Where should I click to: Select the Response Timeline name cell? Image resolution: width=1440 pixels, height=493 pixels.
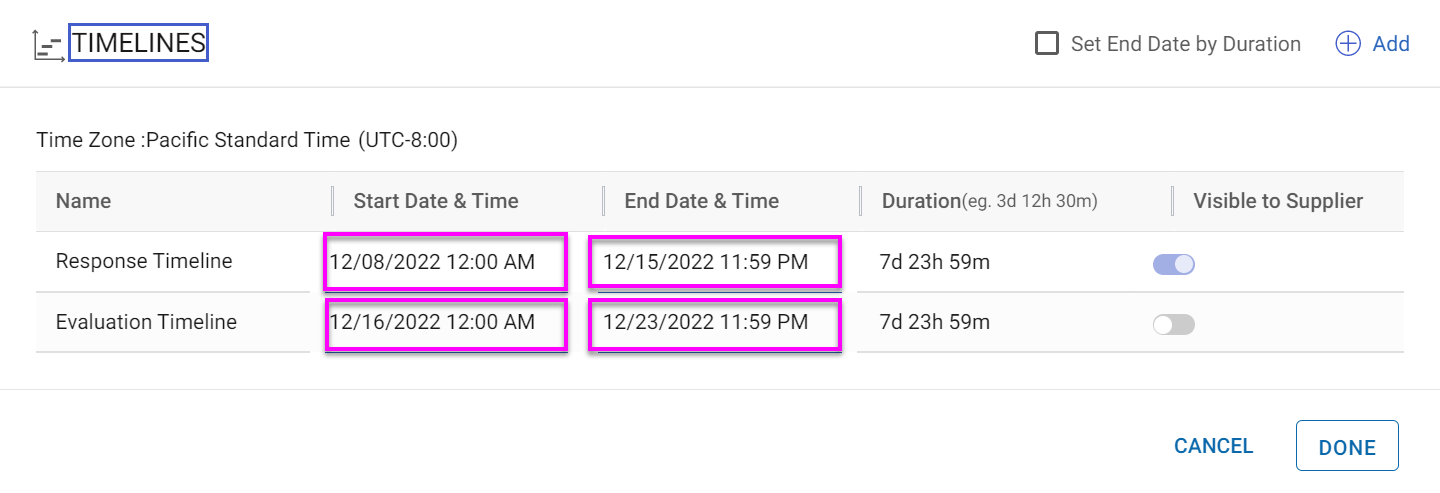144,262
